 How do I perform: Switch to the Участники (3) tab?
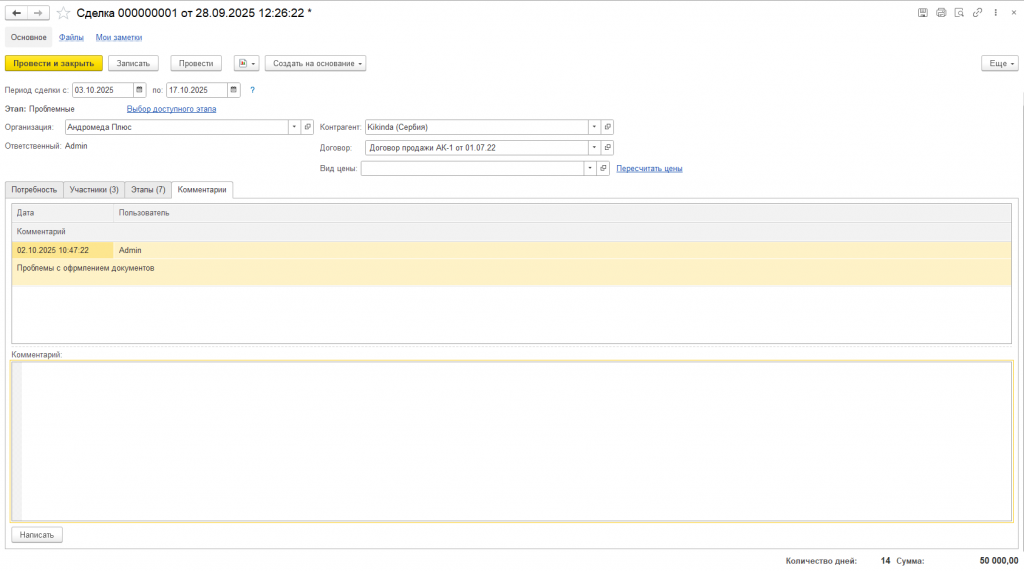[94, 189]
